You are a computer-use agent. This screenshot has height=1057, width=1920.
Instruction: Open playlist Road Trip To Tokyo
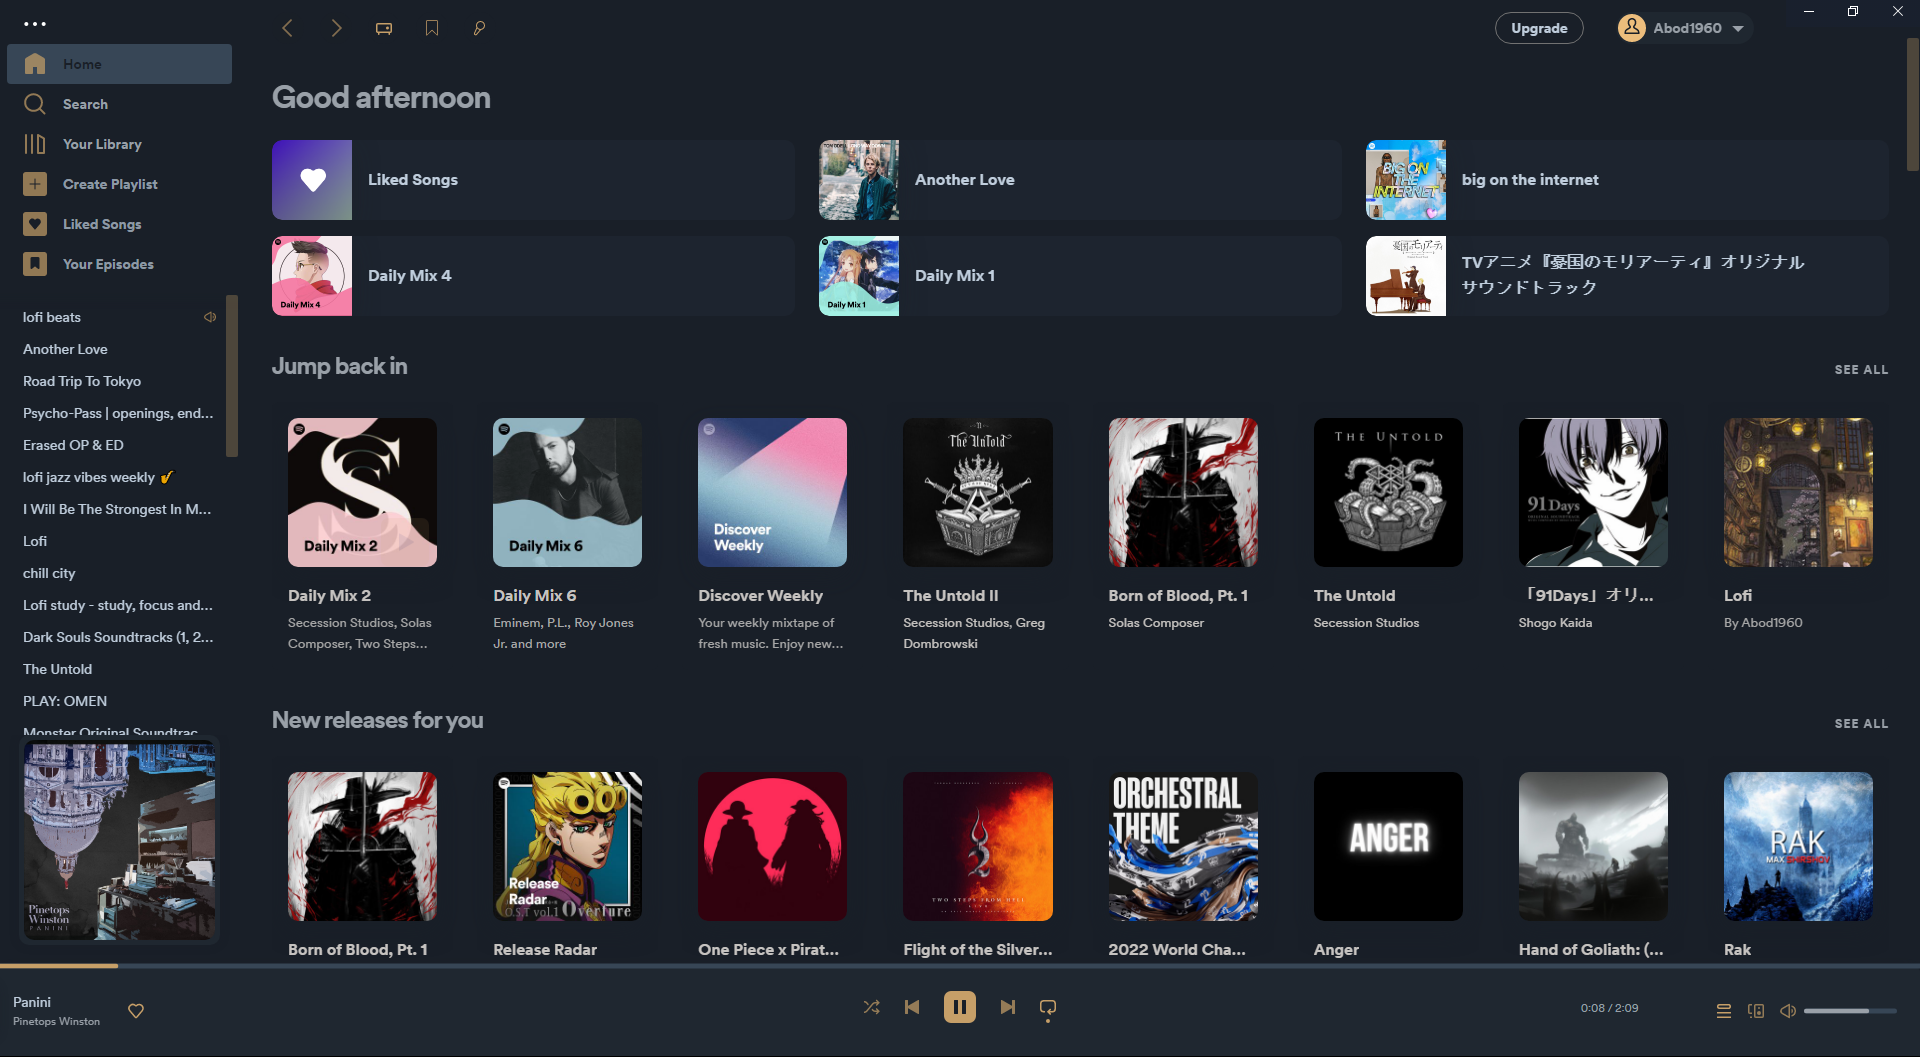pos(82,381)
